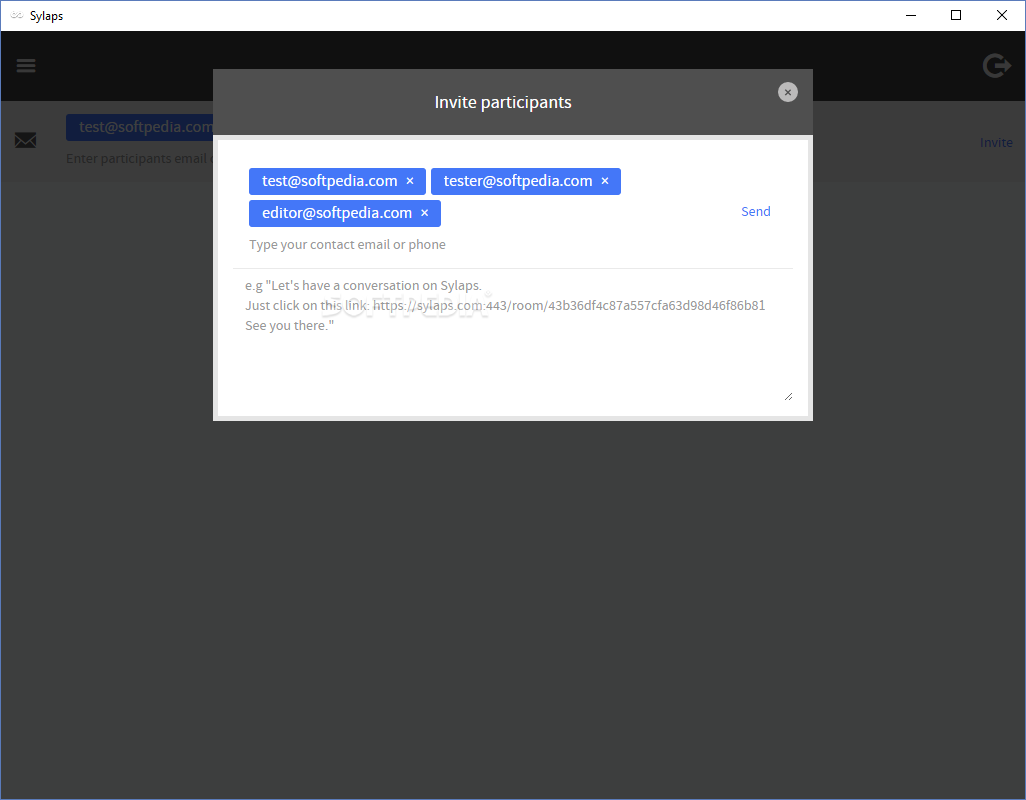The height and width of the screenshot is (800, 1026).
Task: Click the logout arrow icon
Action: 997,65
